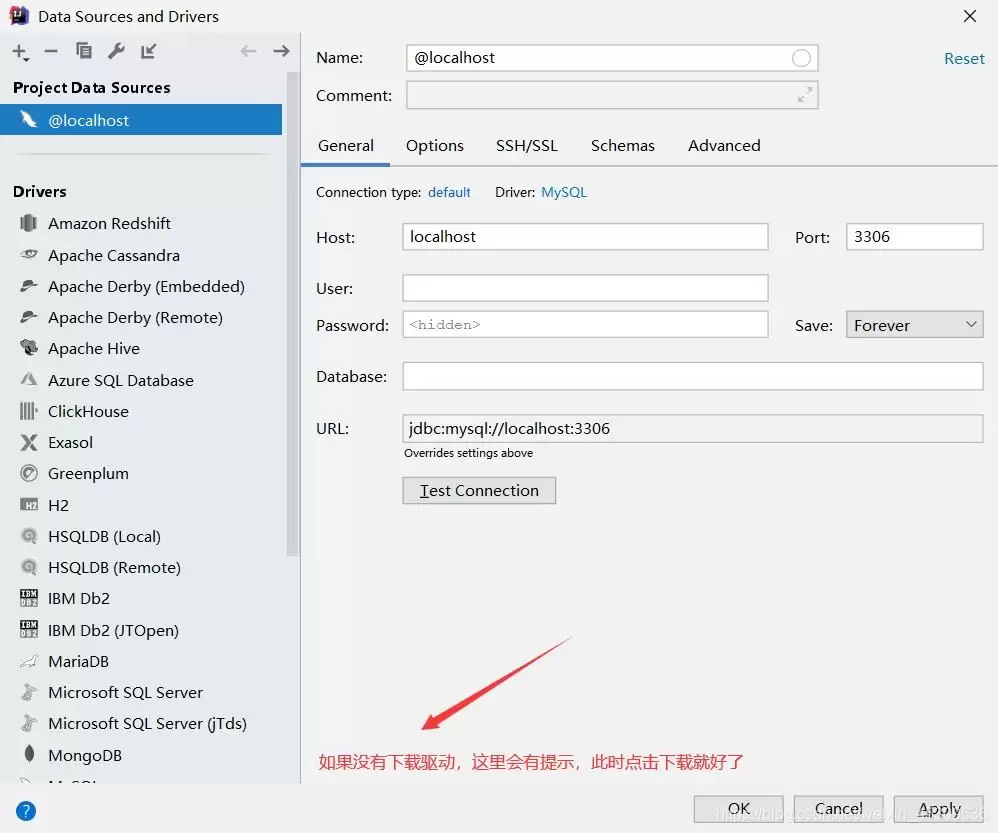This screenshot has width=998, height=833.
Task: Click the Exasol X icon
Action: 29,442
